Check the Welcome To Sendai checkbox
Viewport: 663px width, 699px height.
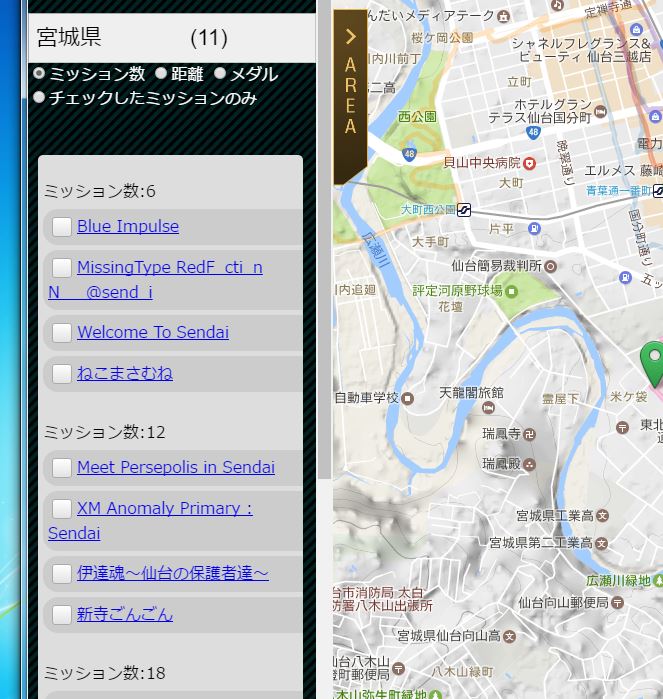pyautogui.click(x=62, y=333)
